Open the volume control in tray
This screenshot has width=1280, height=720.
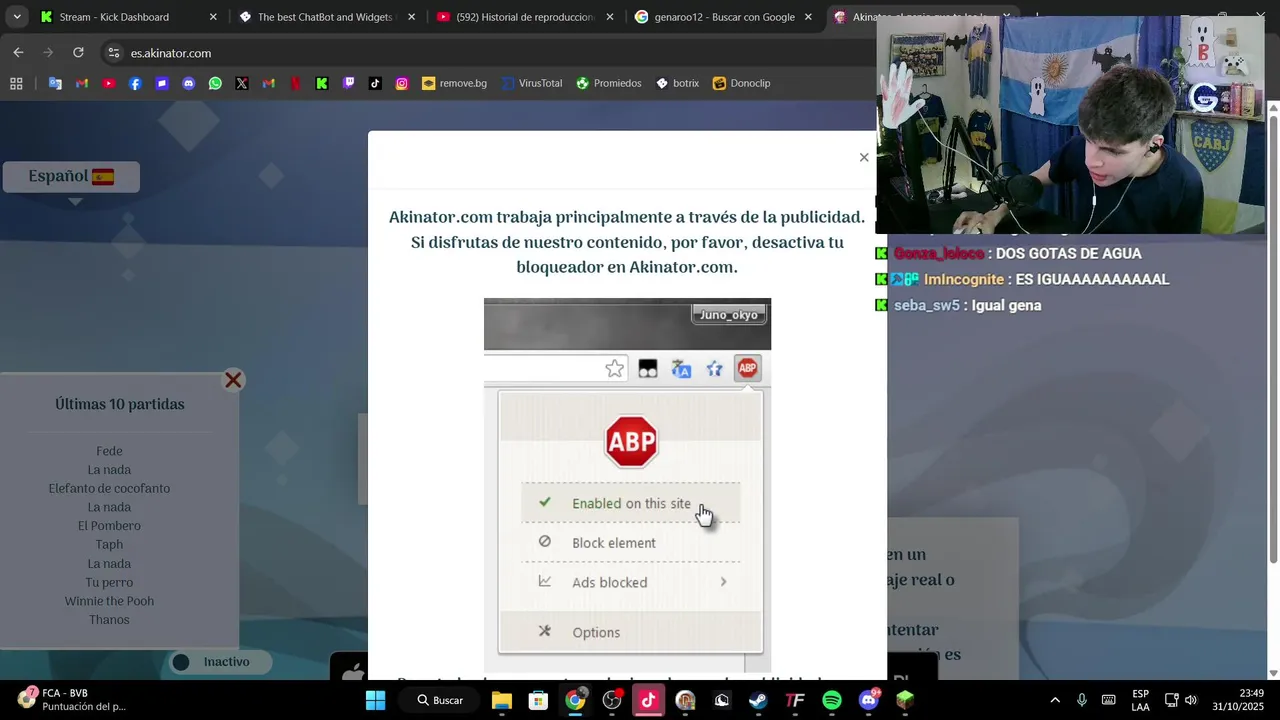1191,700
